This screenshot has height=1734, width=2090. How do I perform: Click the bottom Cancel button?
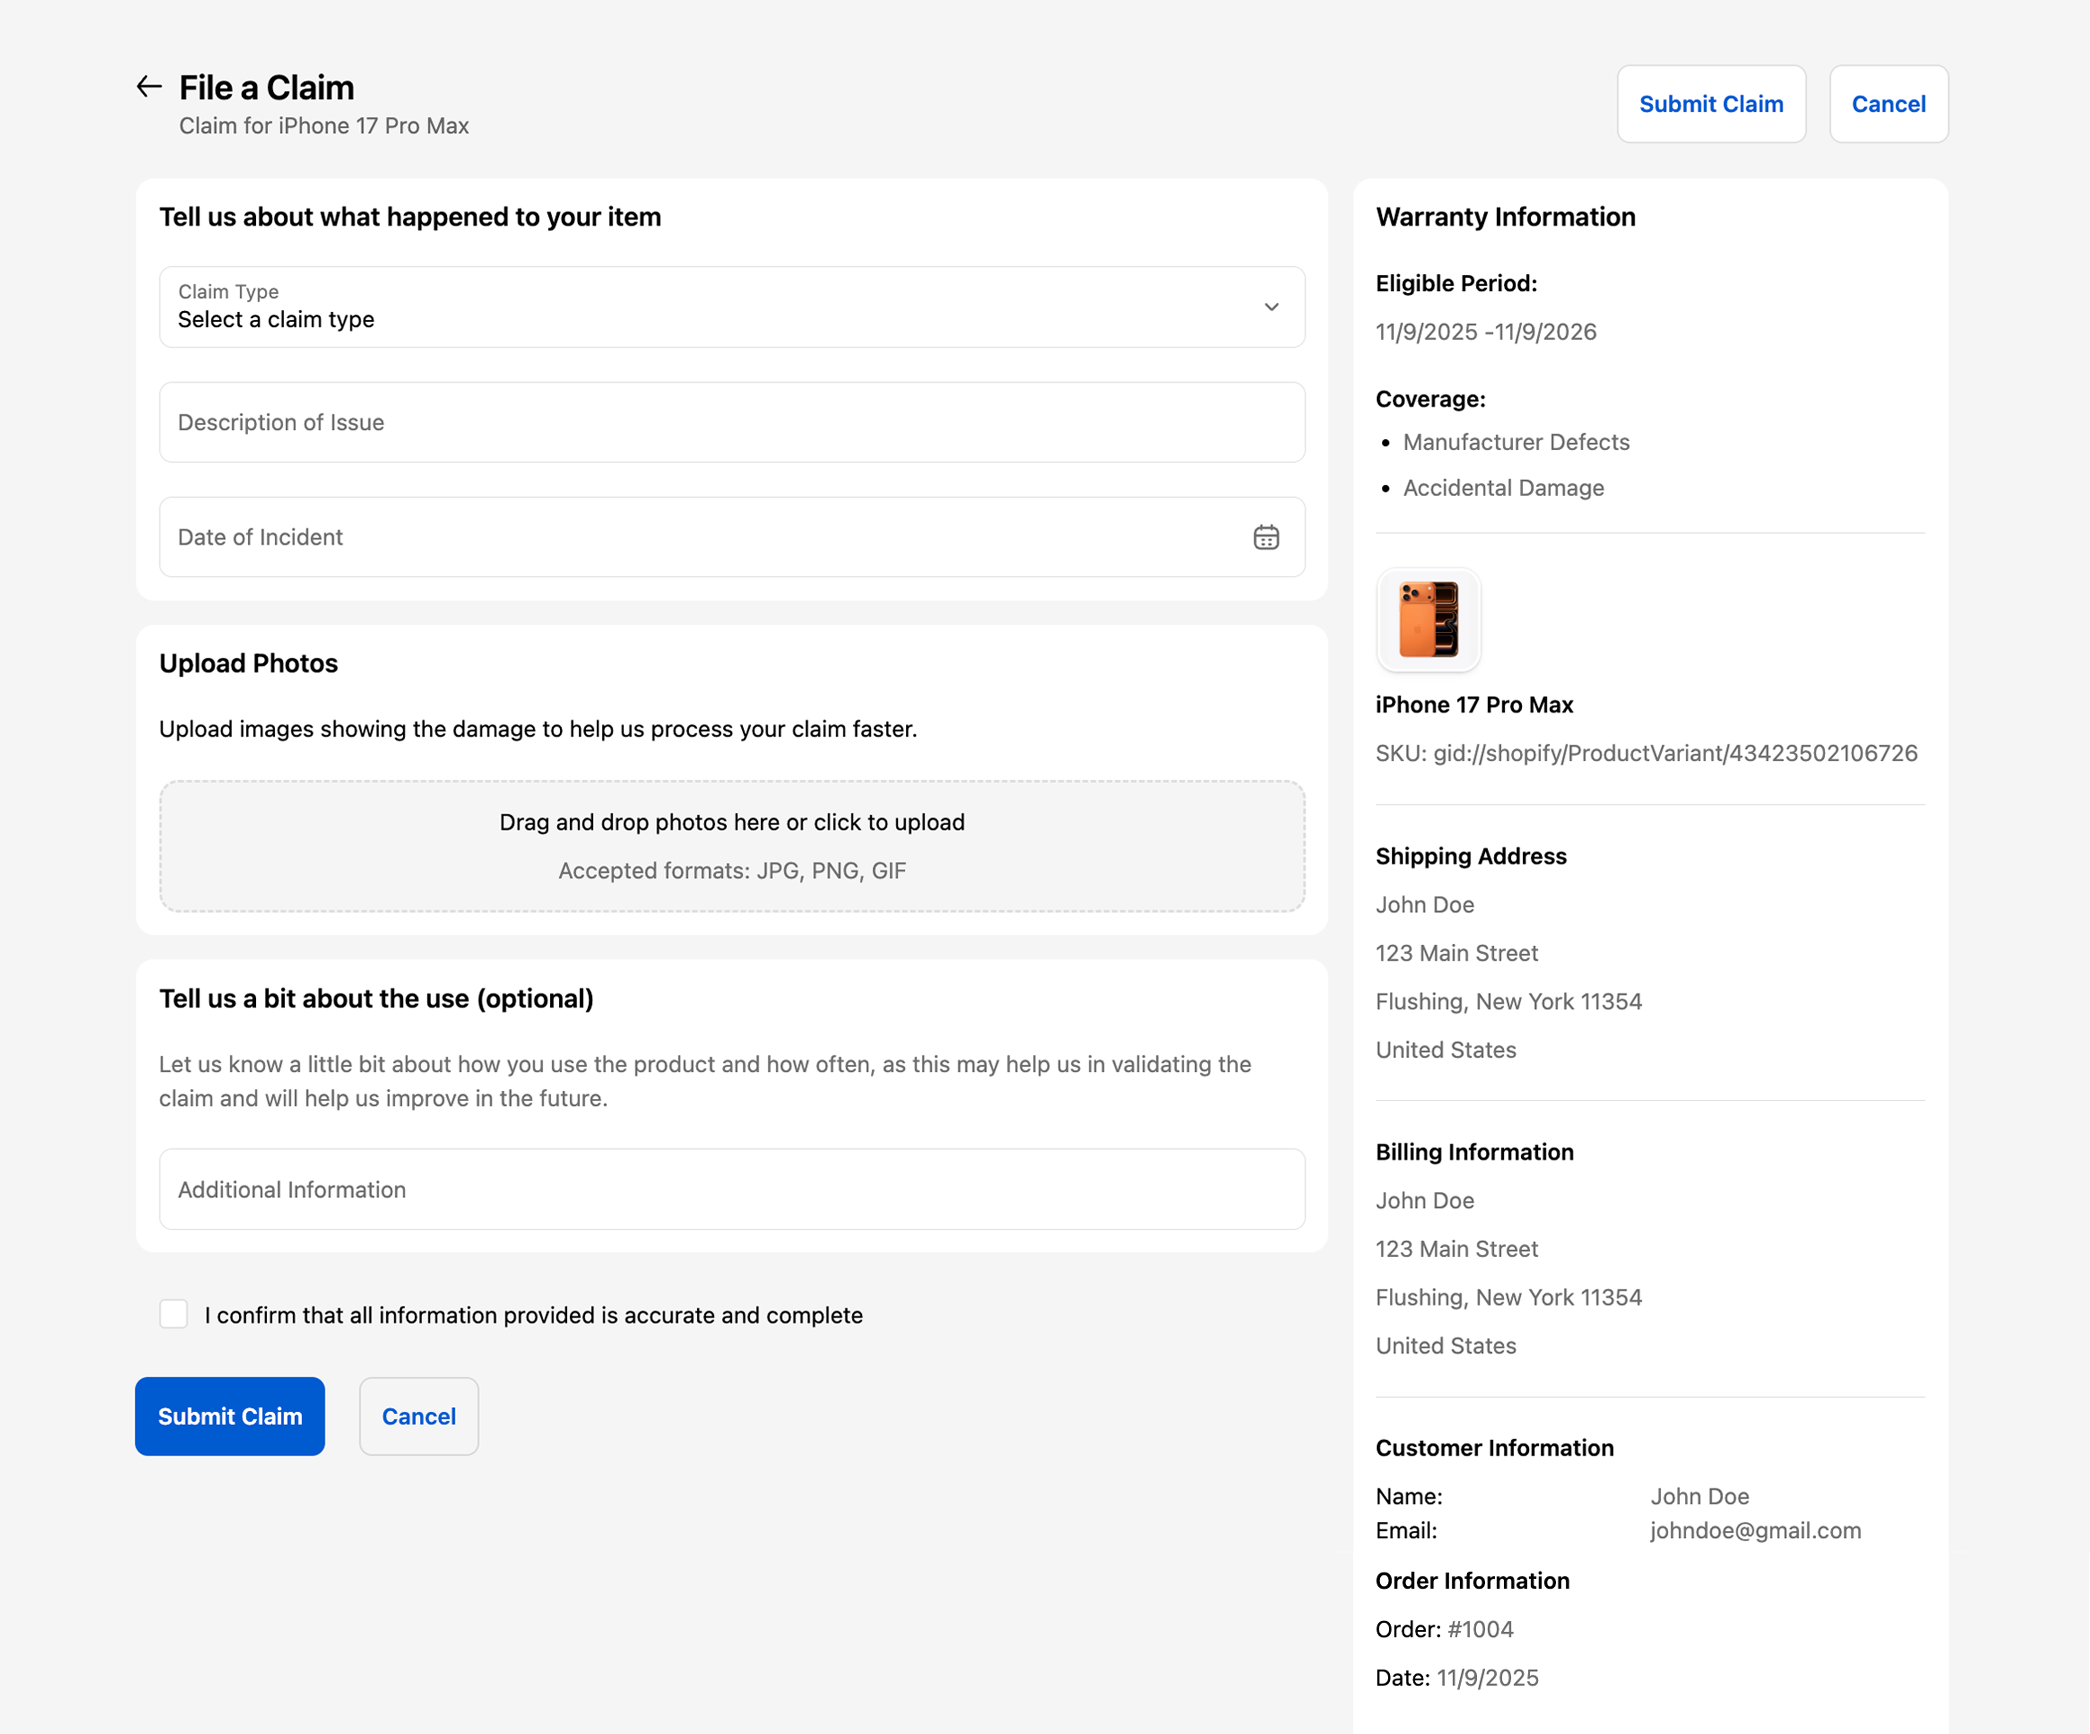point(418,1415)
